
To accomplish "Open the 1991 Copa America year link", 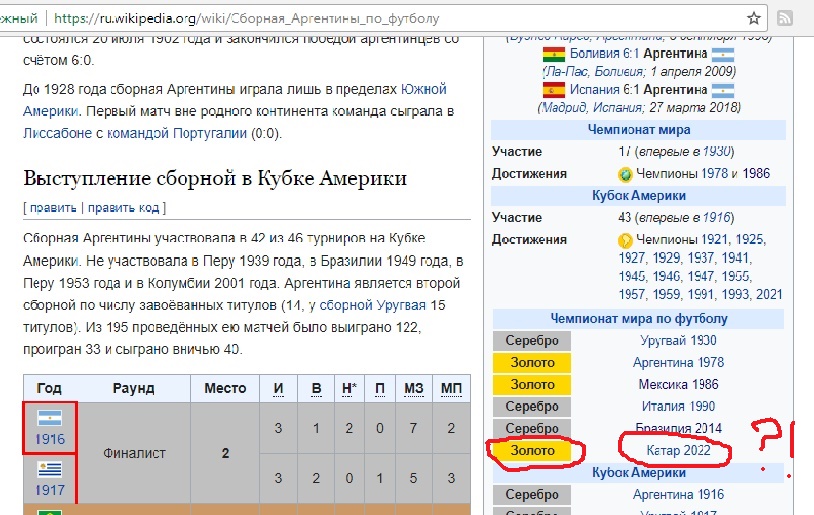I will (701, 294).
